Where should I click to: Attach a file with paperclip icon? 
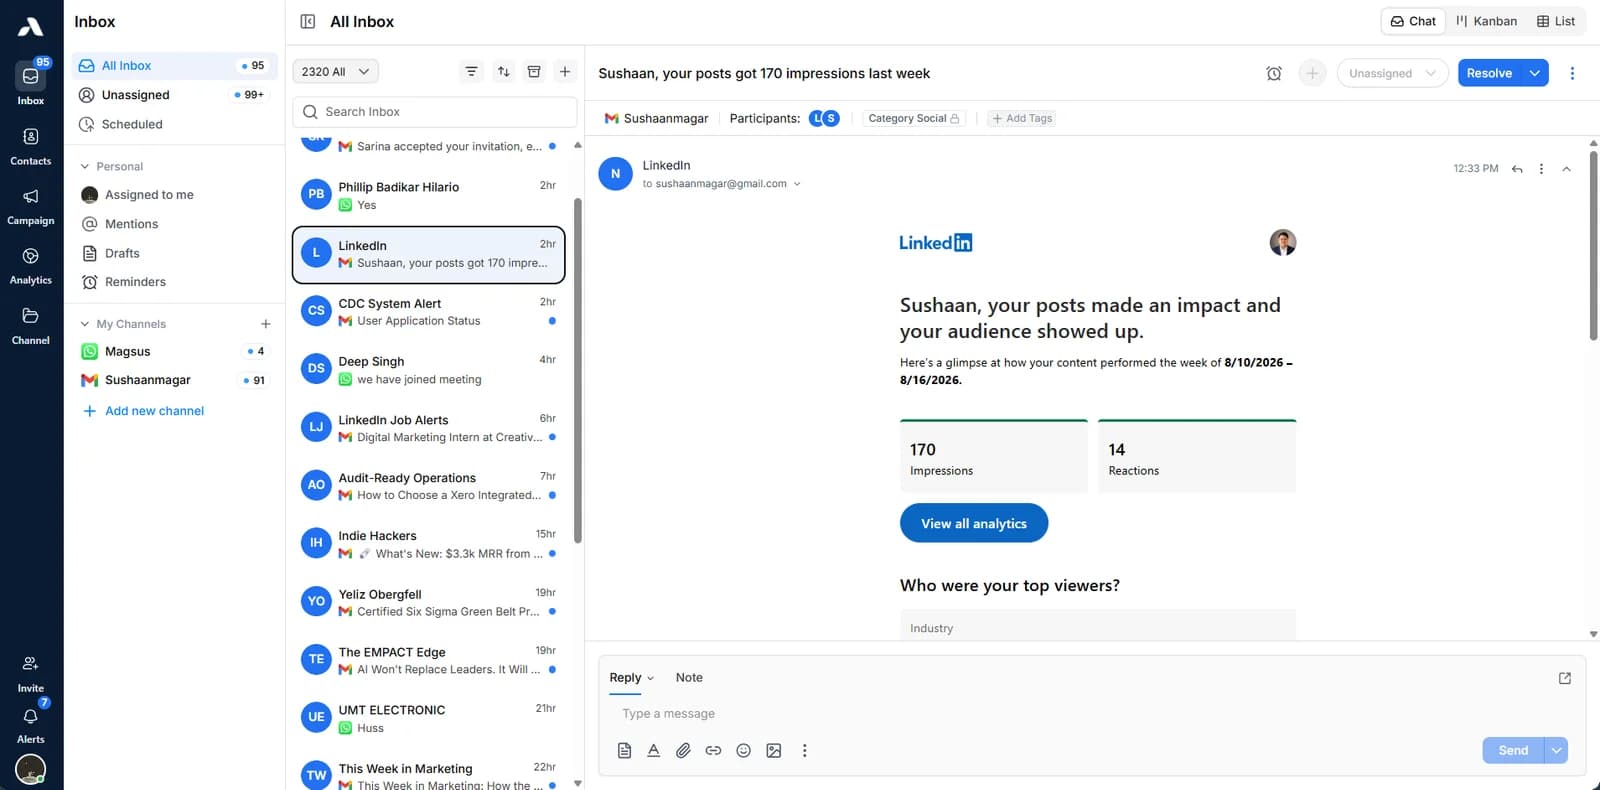click(x=683, y=750)
